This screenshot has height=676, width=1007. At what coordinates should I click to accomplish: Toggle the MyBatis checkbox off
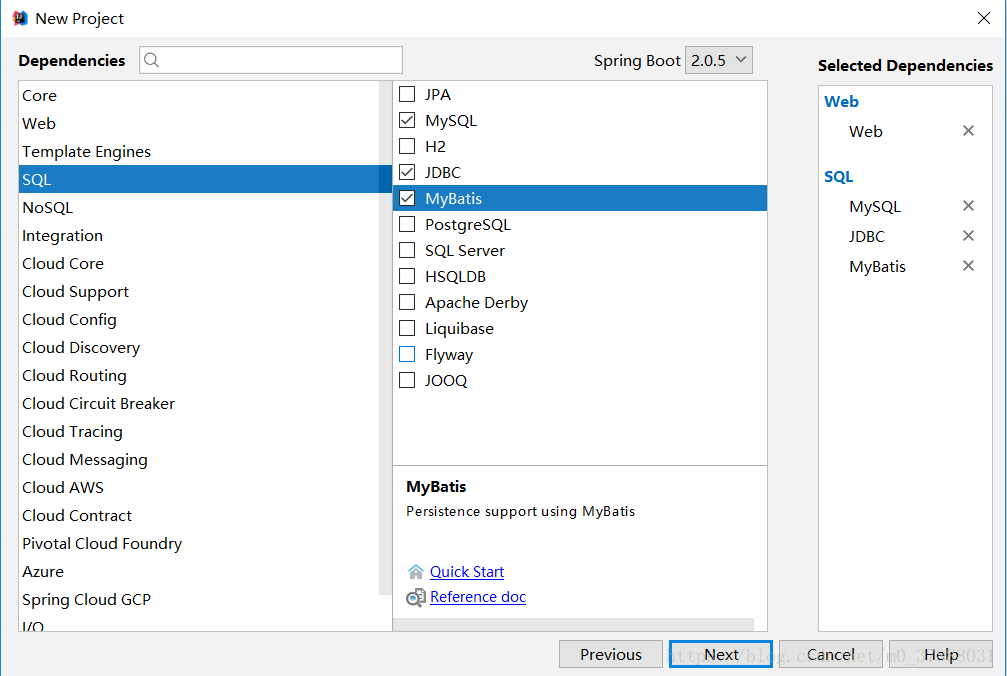coord(407,198)
